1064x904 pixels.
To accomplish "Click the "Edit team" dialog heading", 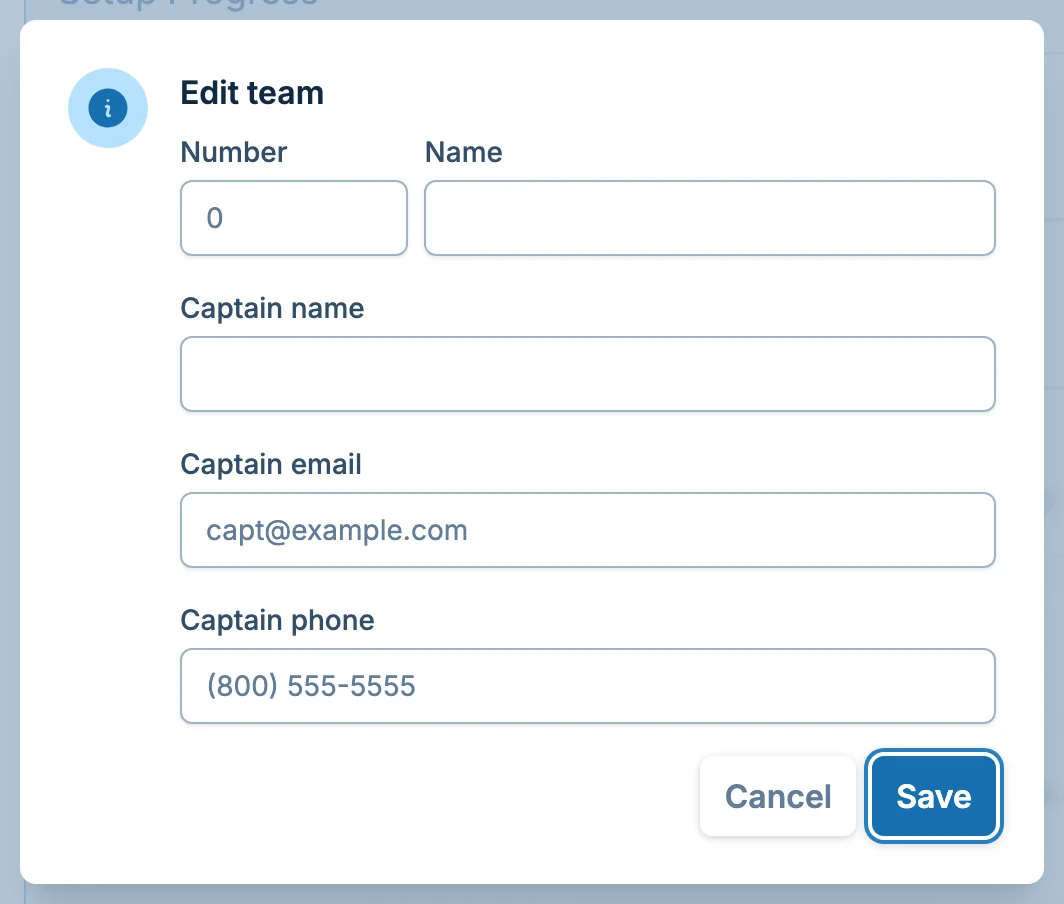I will tap(252, 93).
